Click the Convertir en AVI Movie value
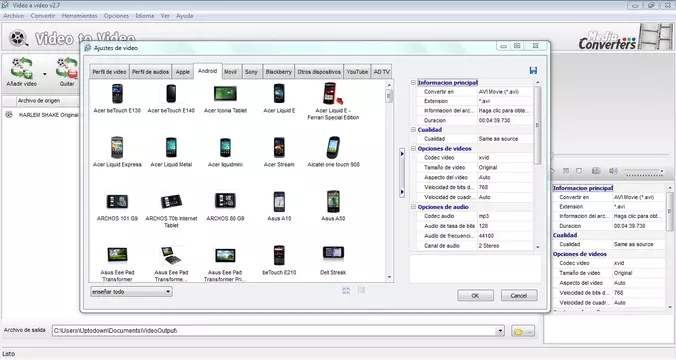Screen dimensions: 676x360 click(505, 92)
